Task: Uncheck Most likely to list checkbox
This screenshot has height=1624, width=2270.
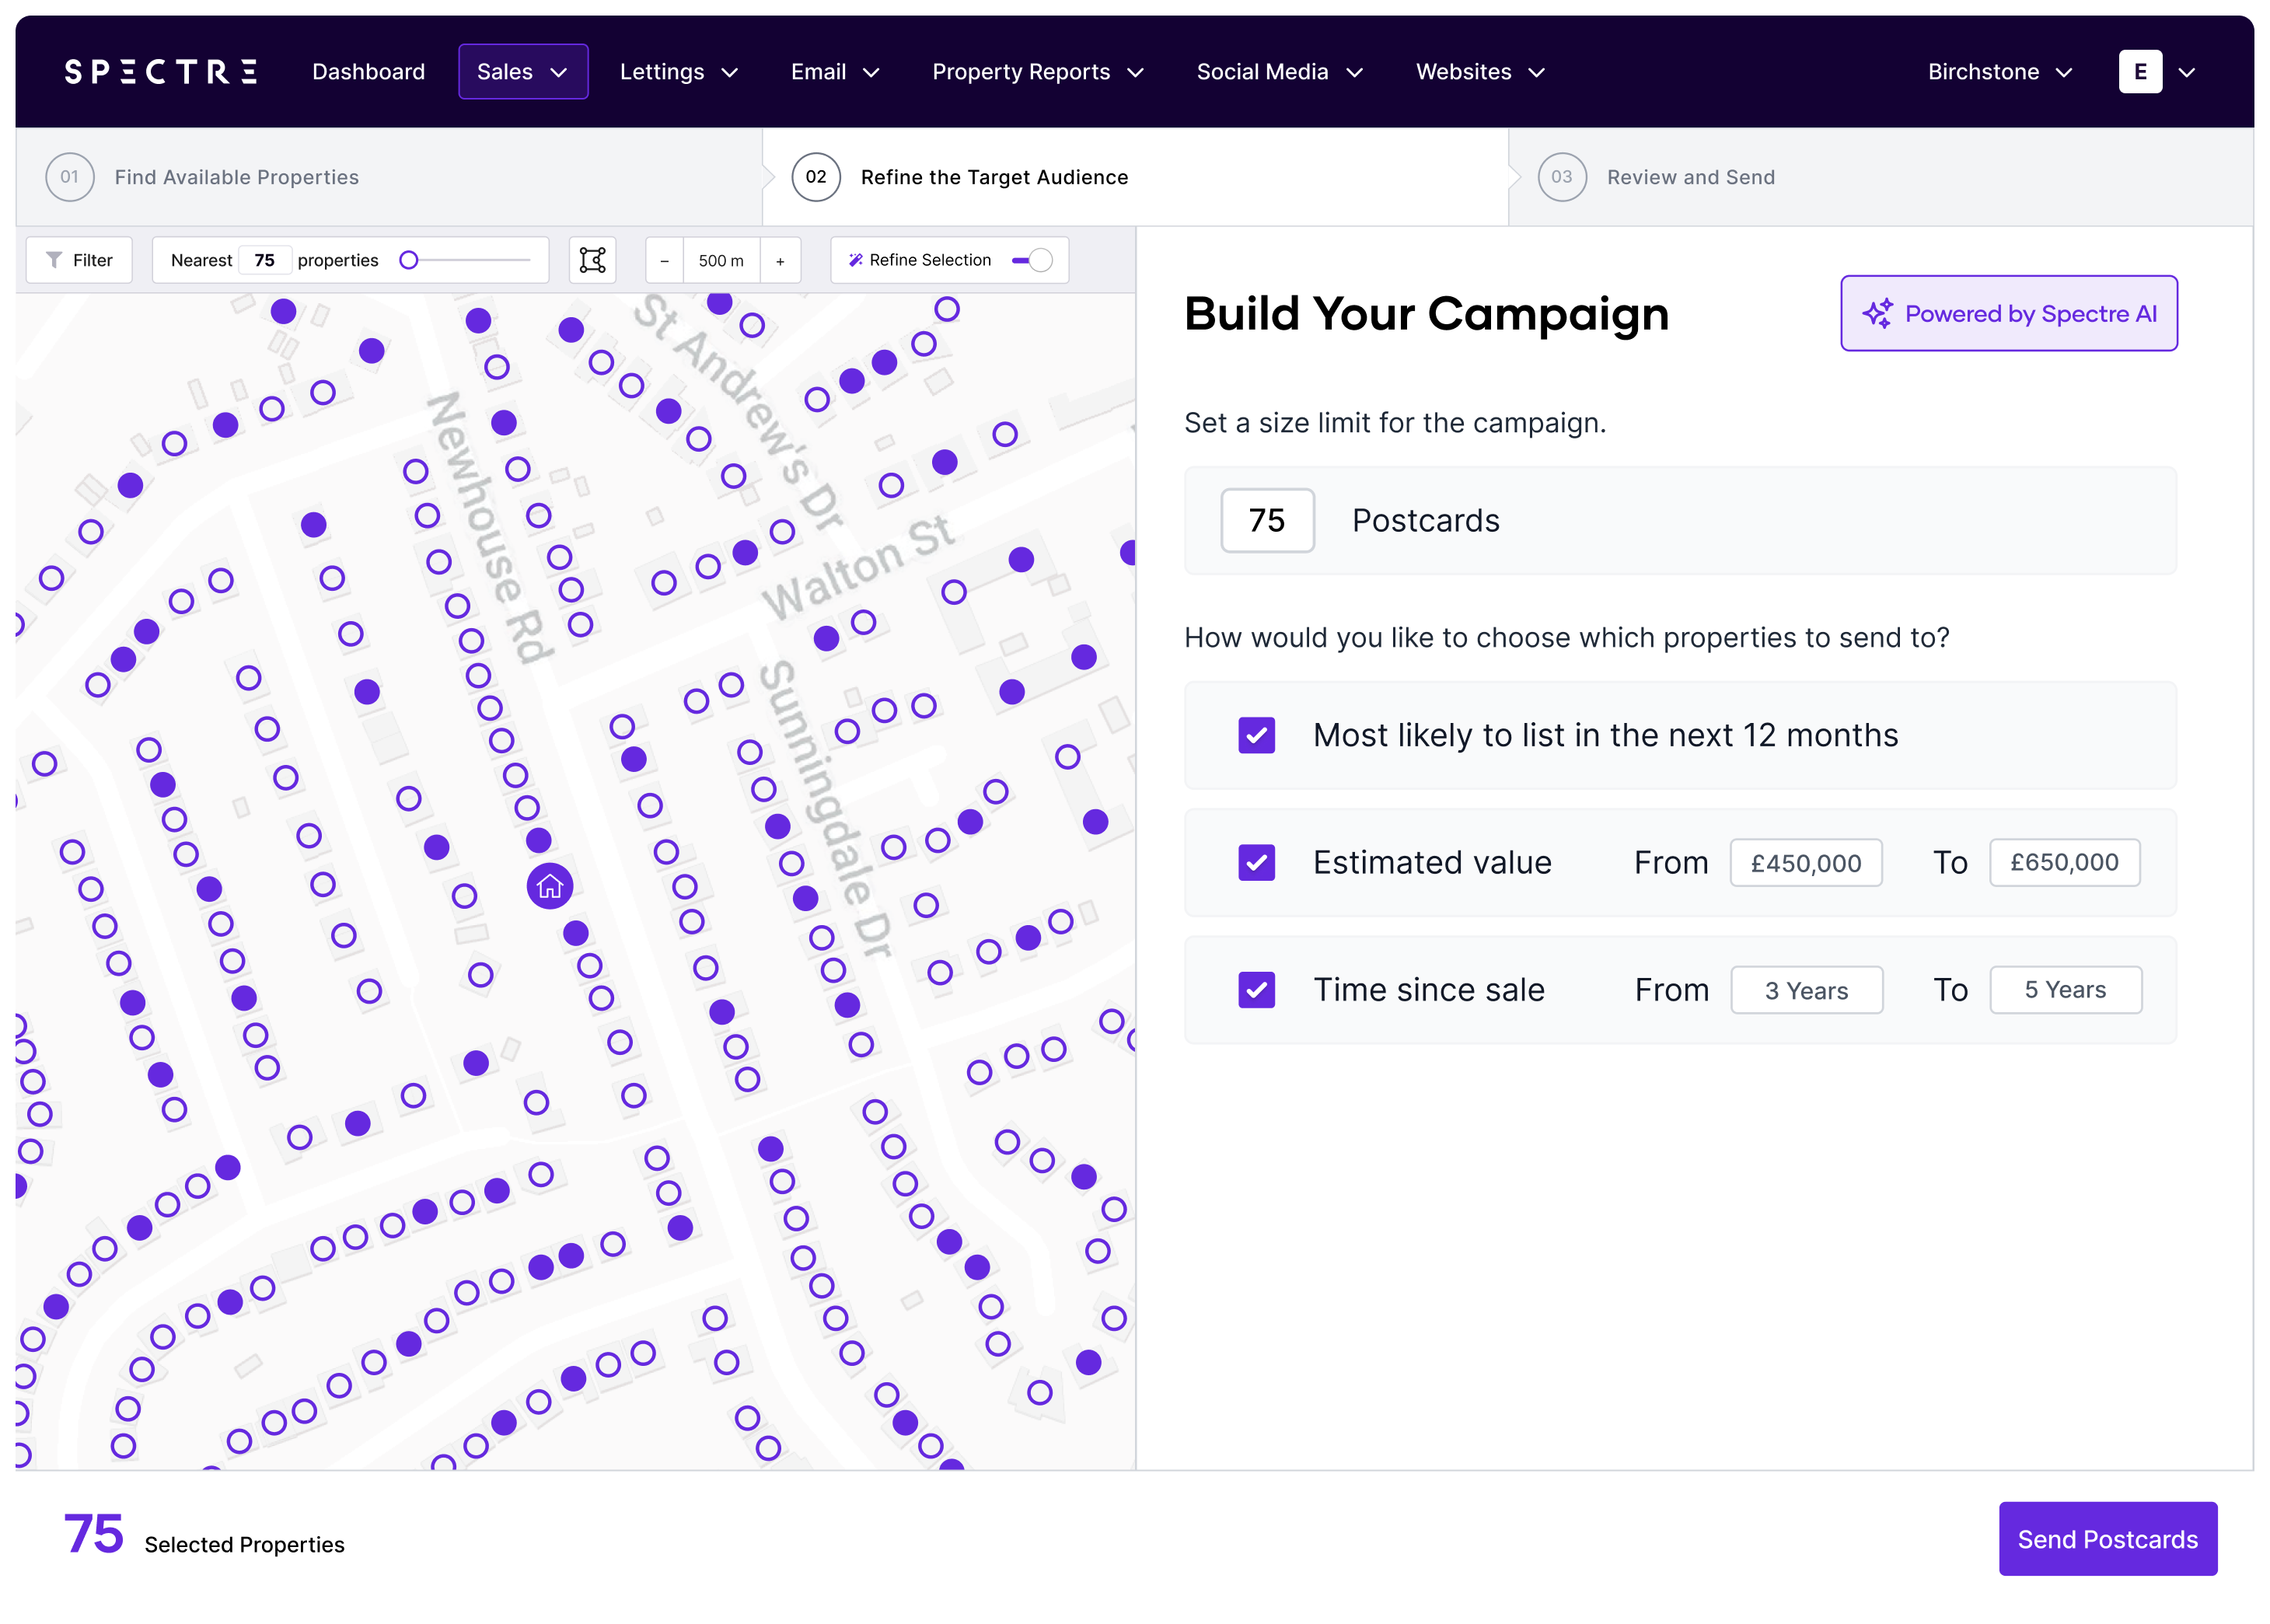Action: pos(1256,735)
